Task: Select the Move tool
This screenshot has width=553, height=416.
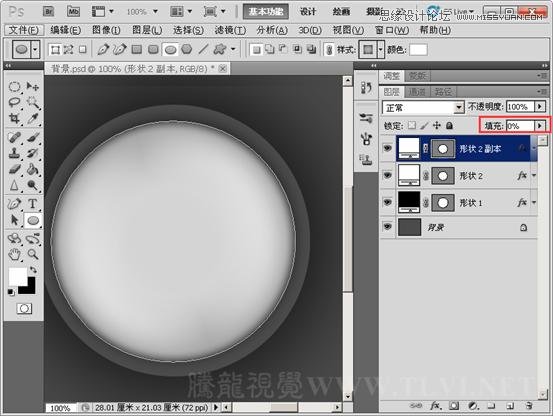Action: click(33, 86)
